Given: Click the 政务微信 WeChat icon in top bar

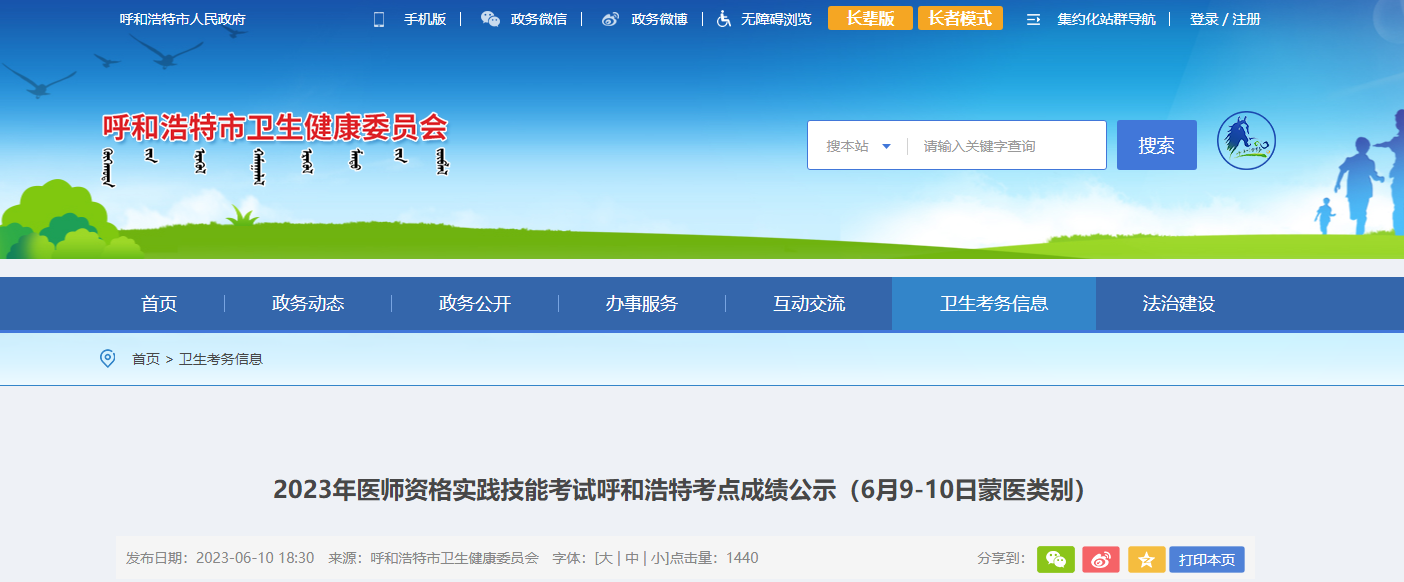Looking at the screenshot, I should pyautogui.click(x=490, y=19).
